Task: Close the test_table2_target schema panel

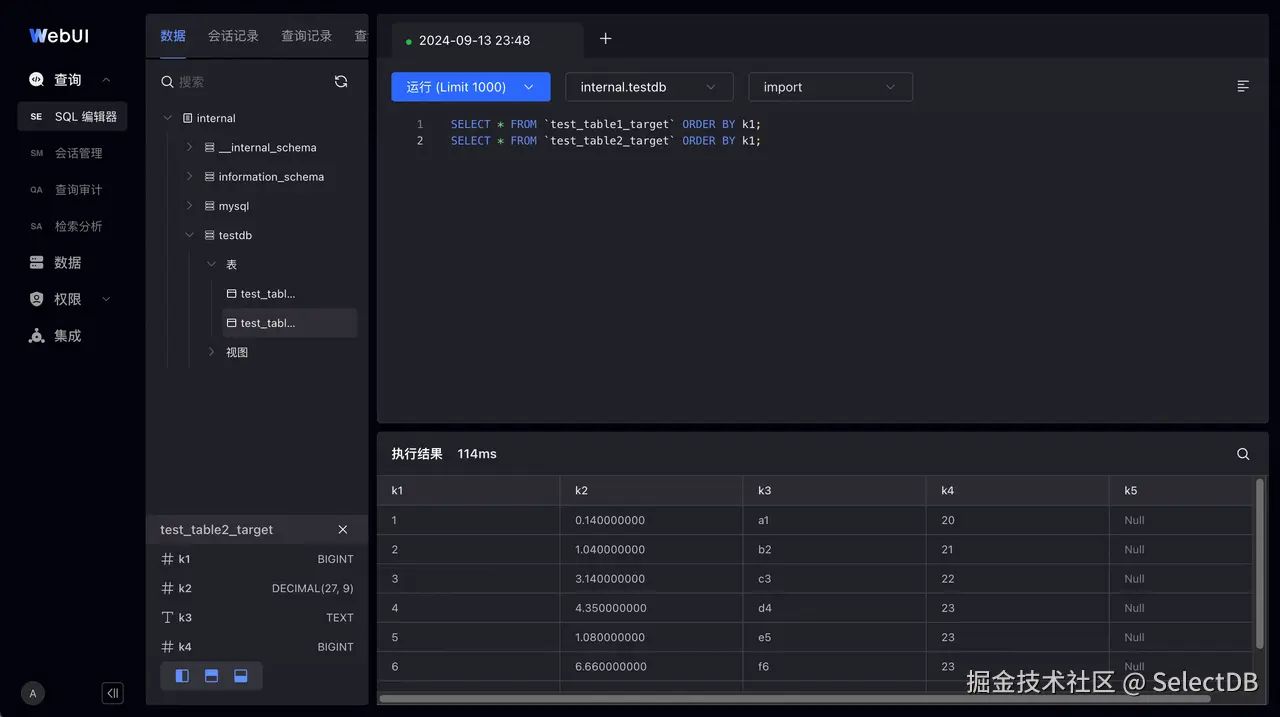Action: 343,530
